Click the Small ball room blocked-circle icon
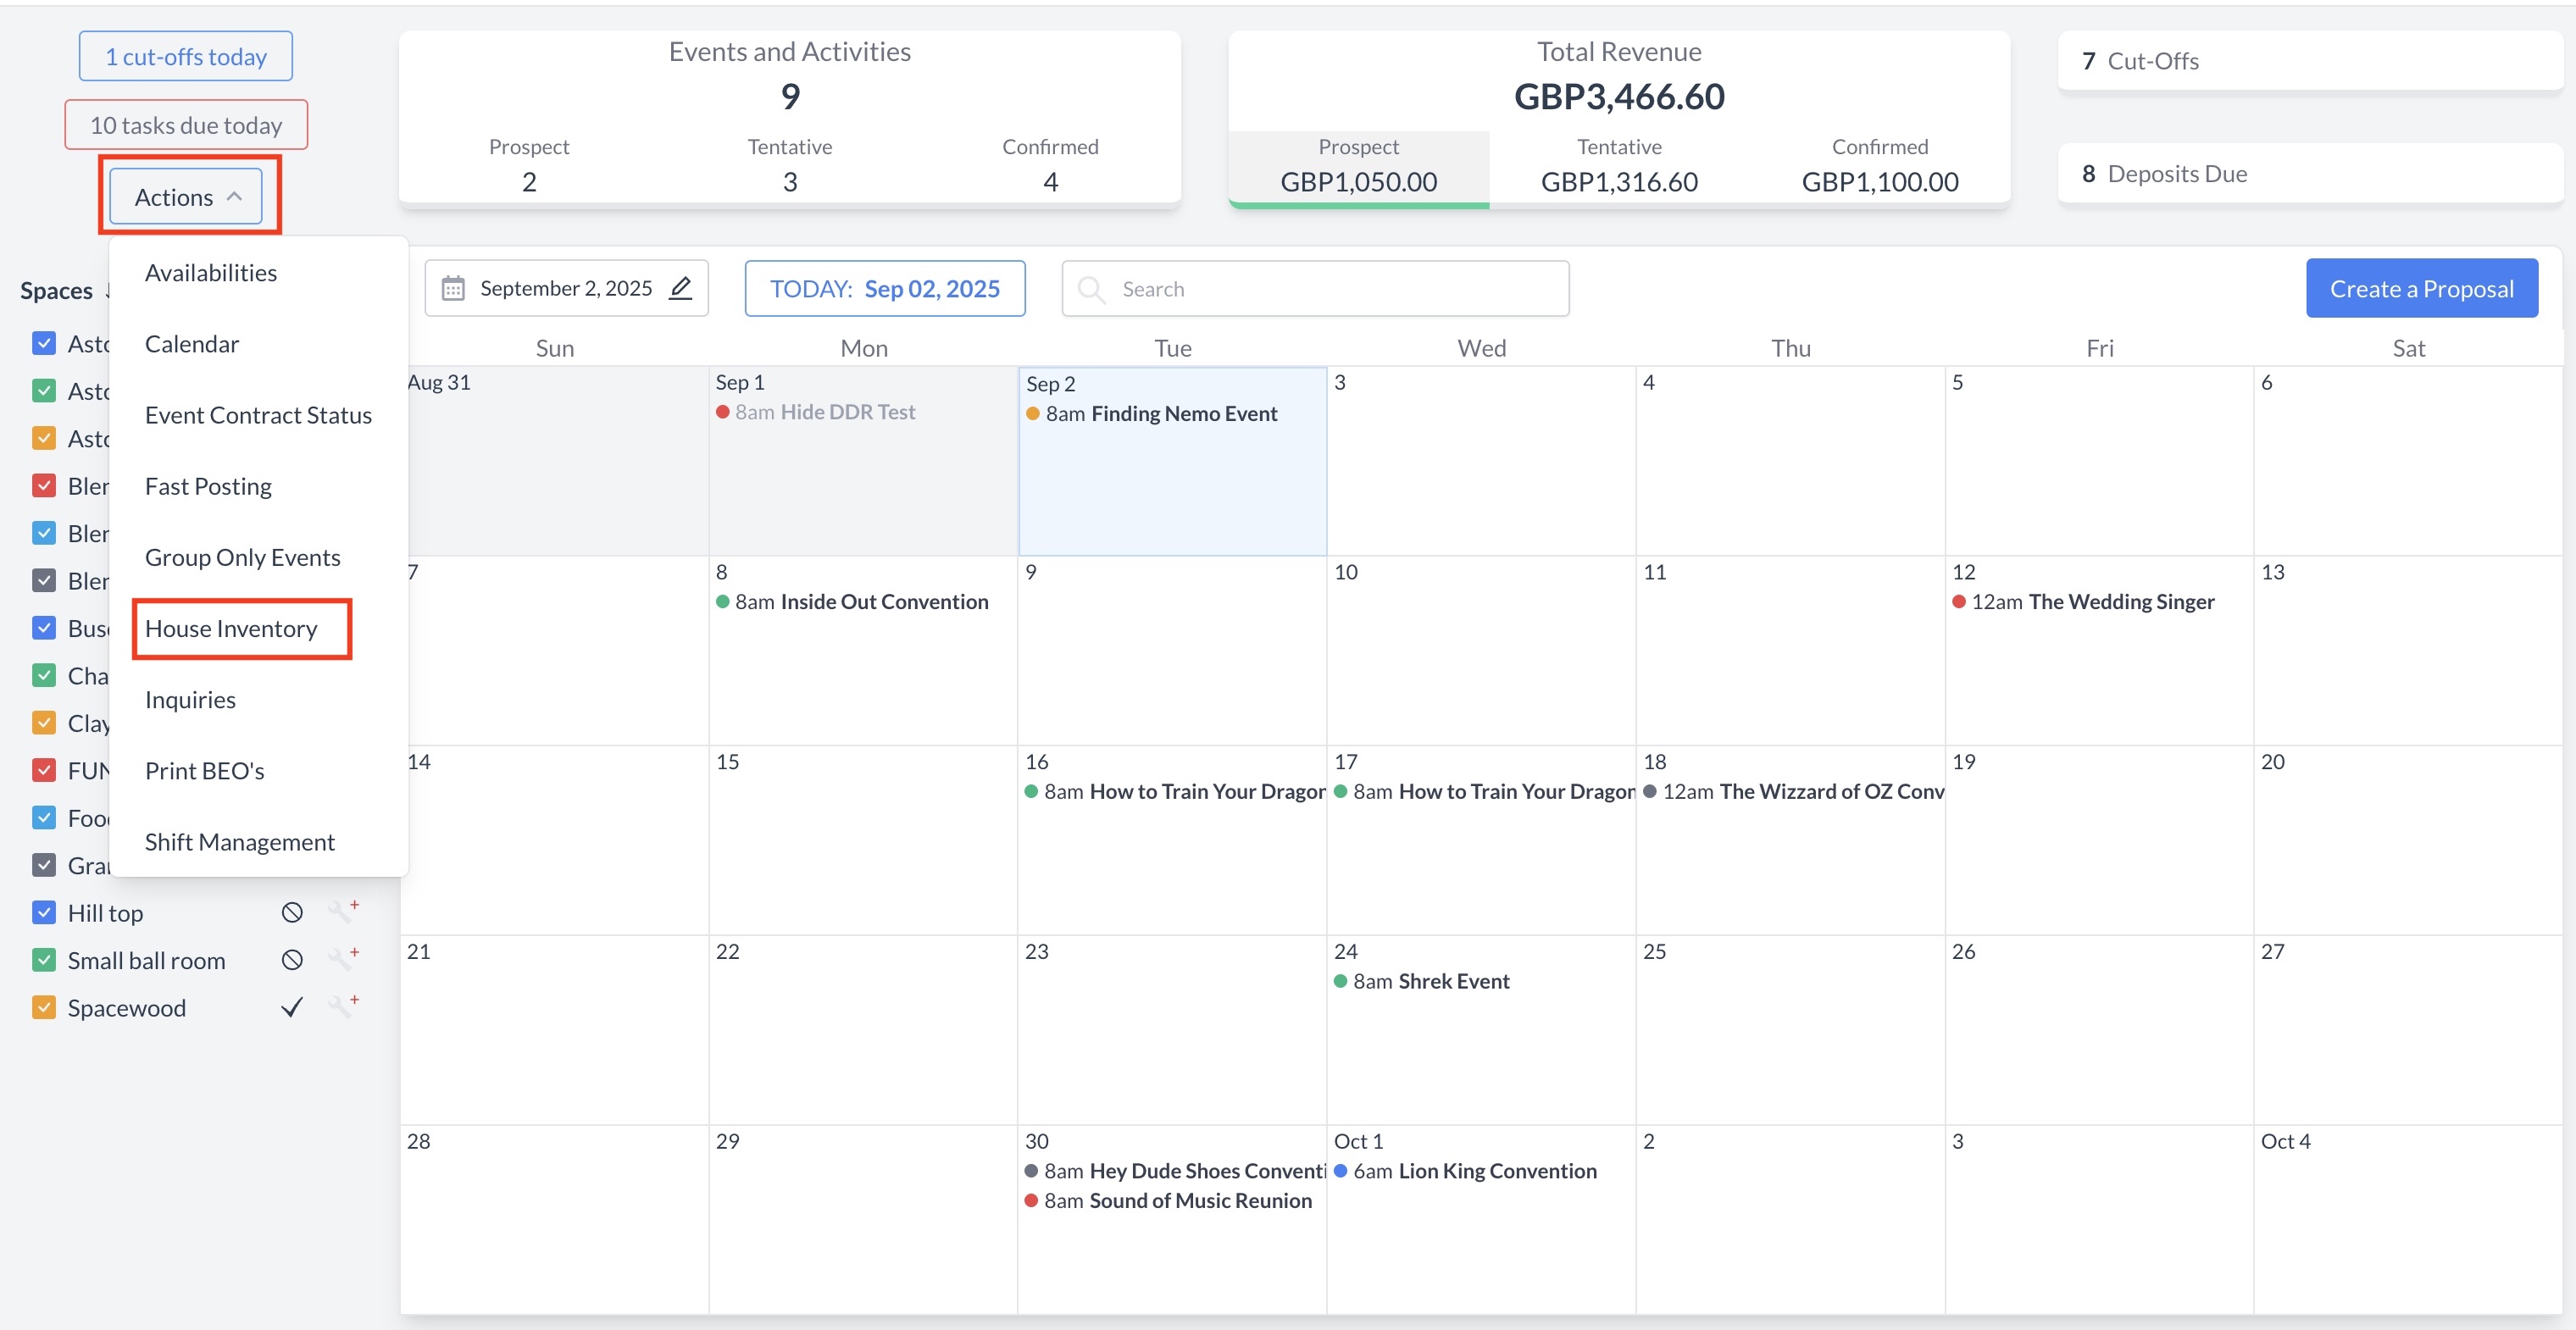Screen dimensions: 2576x1330 (x=292, y=960)
